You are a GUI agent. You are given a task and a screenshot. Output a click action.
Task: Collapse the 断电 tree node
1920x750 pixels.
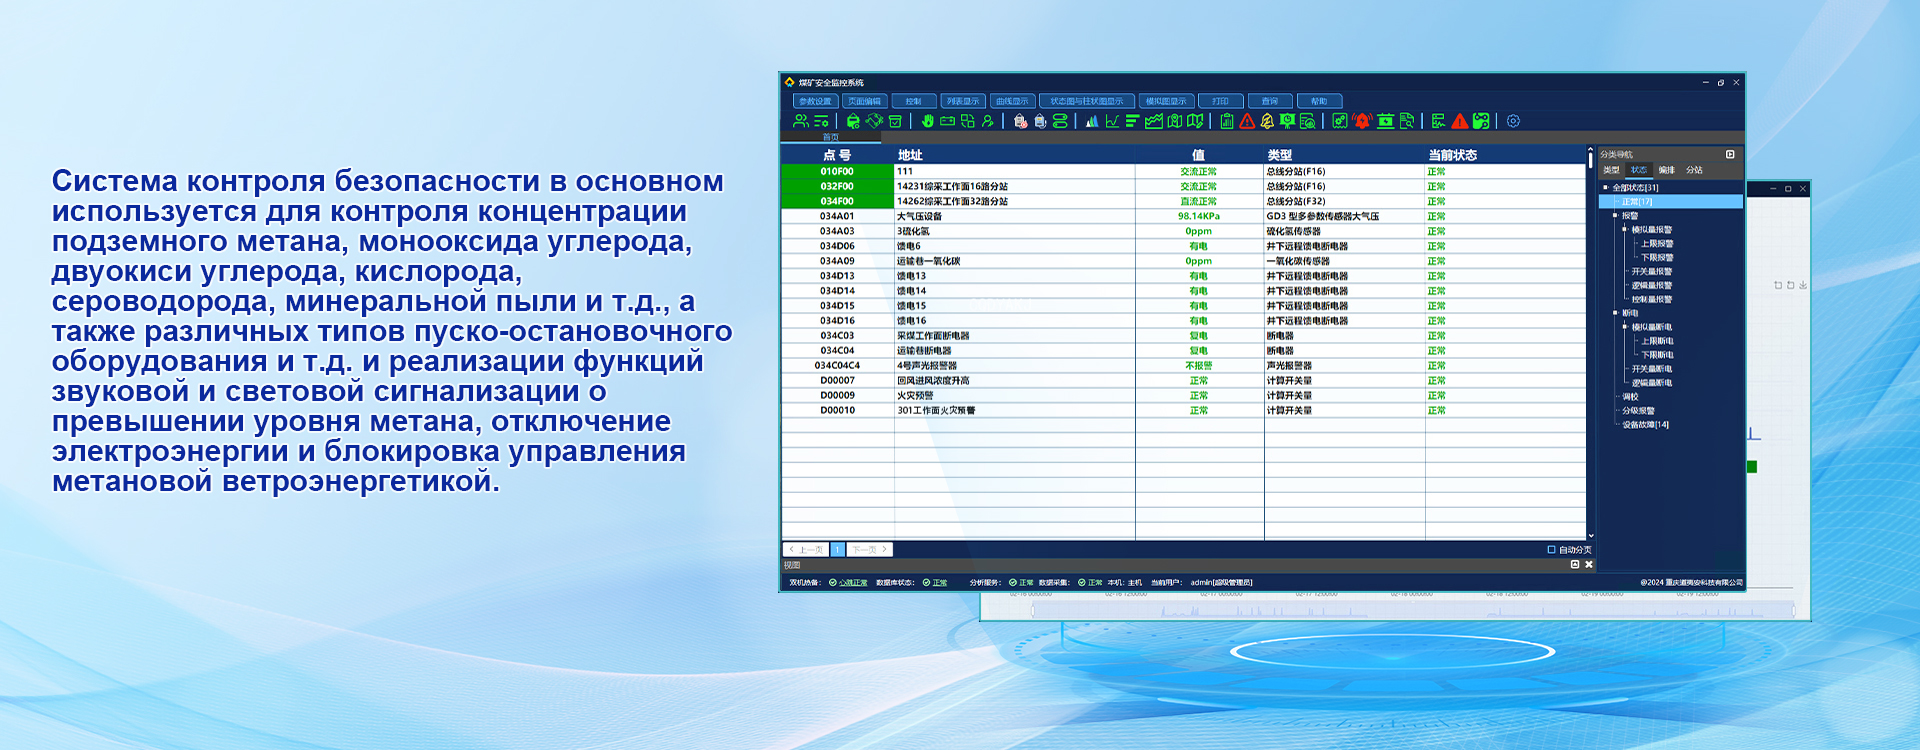pos(1615,313)
